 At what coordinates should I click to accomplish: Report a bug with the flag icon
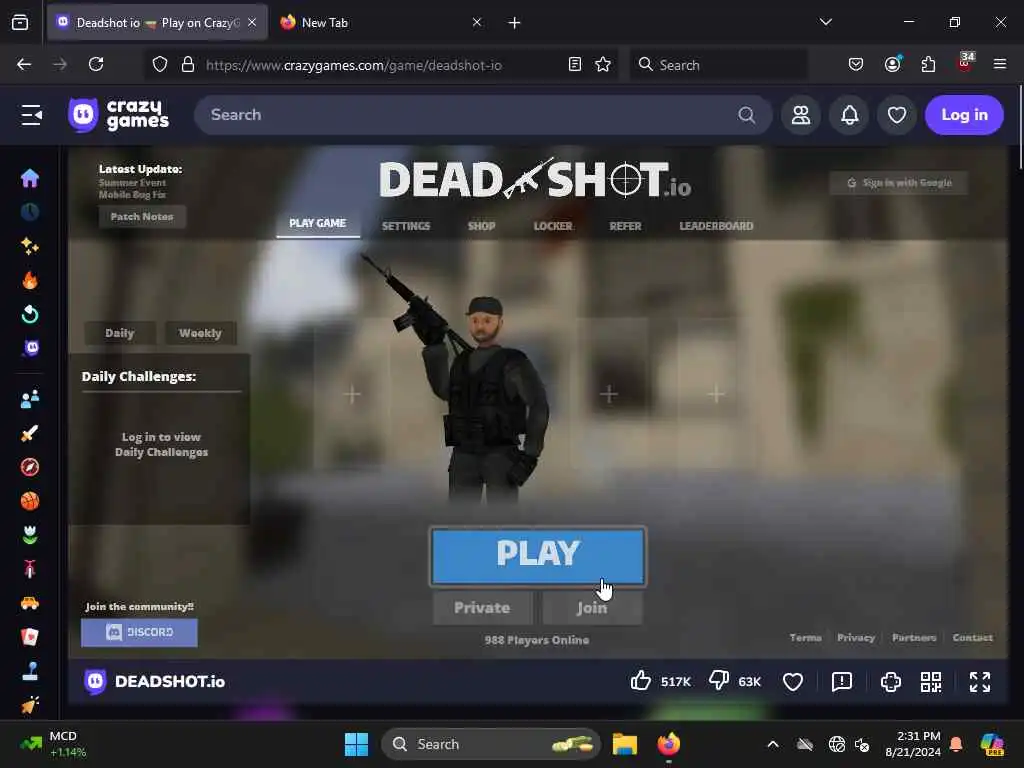(842, 682)
